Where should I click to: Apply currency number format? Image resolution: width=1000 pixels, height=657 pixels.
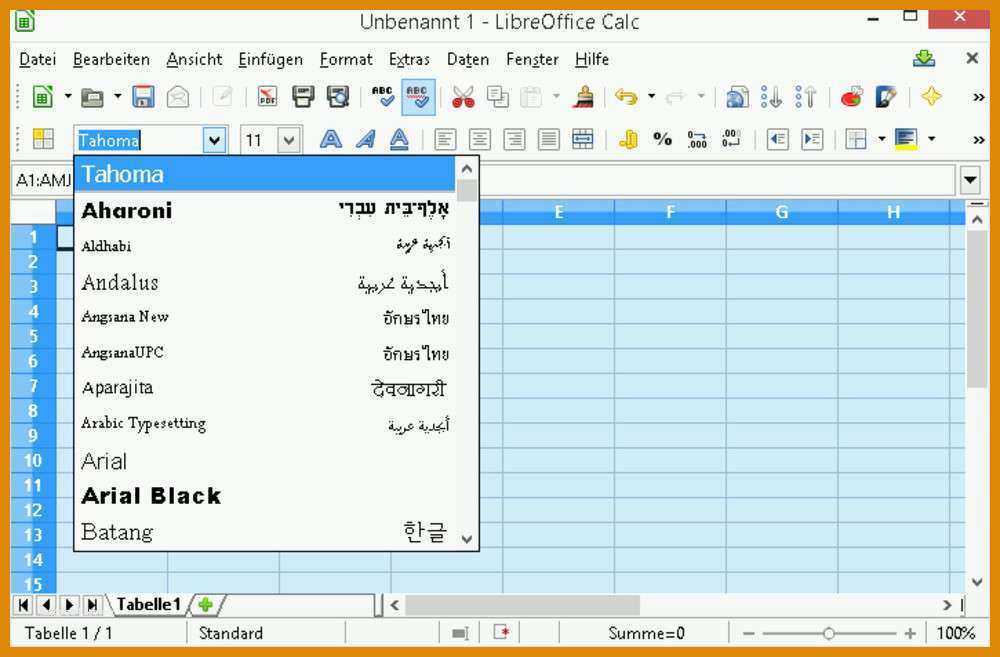(628, 139)
